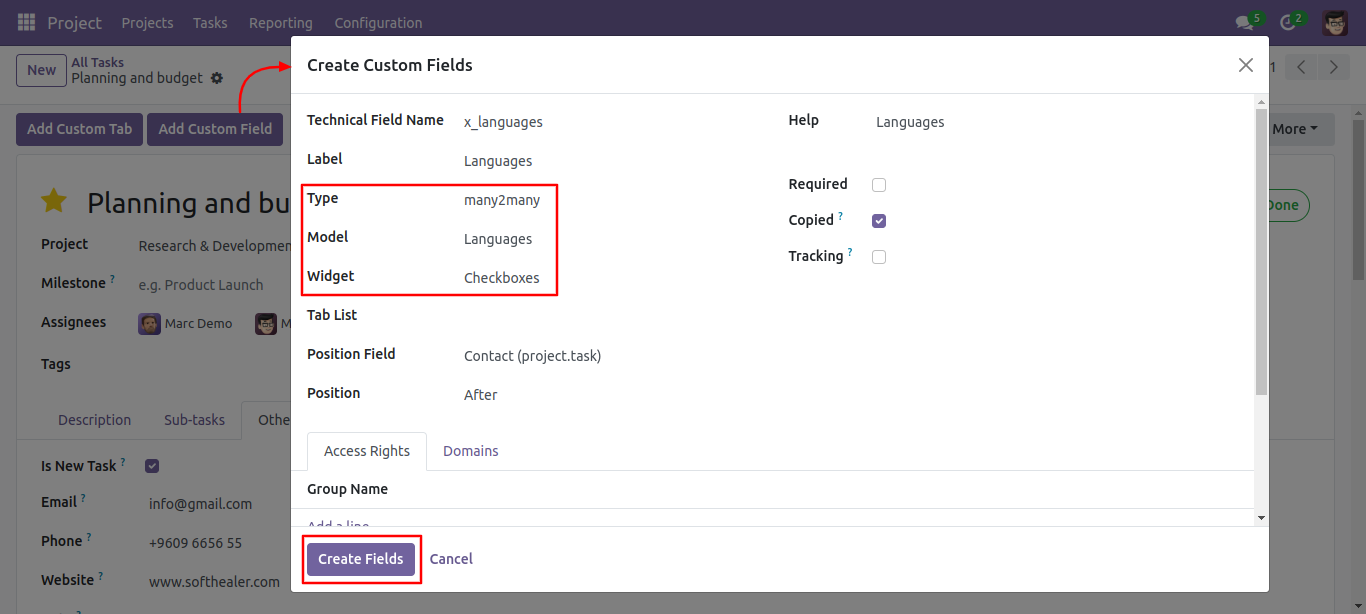Show help tooltip for Milestone field

click(x=112, y=279)
